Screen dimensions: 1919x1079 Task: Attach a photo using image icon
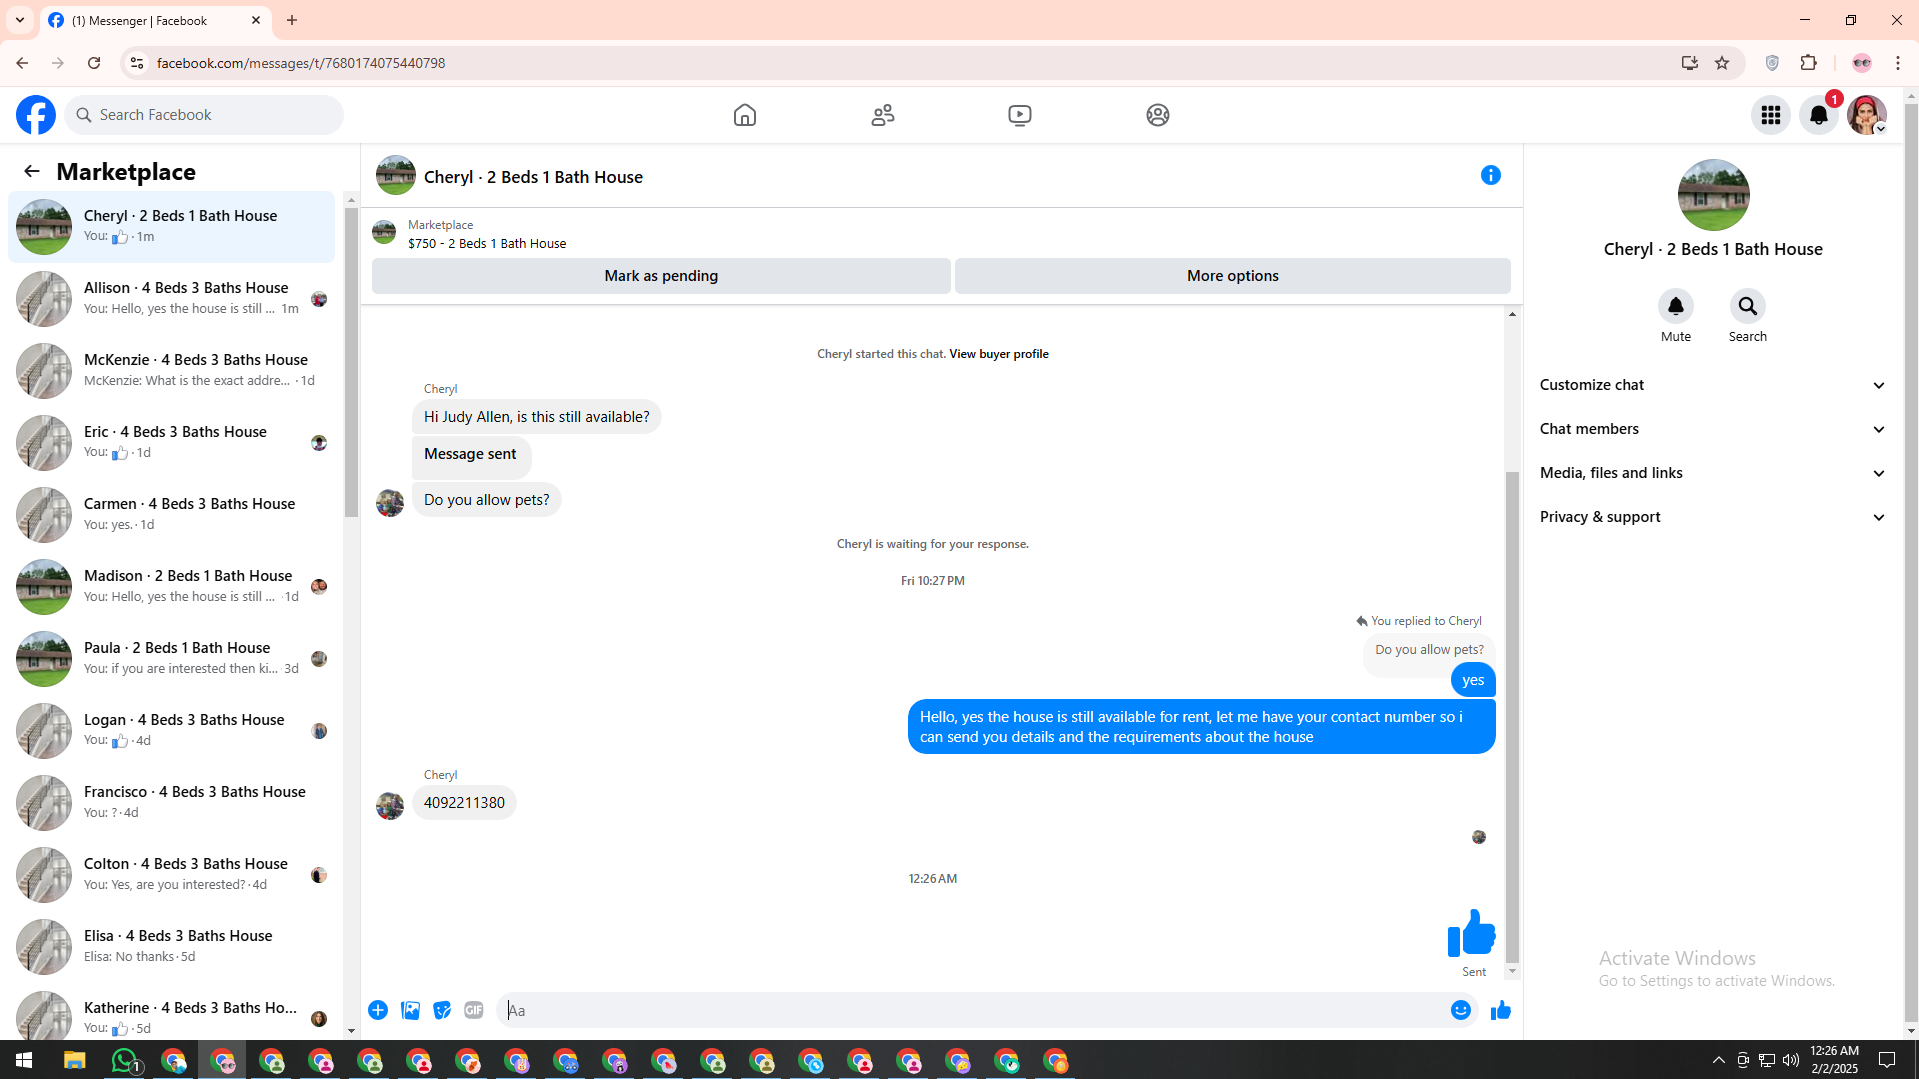[410, 1010]
